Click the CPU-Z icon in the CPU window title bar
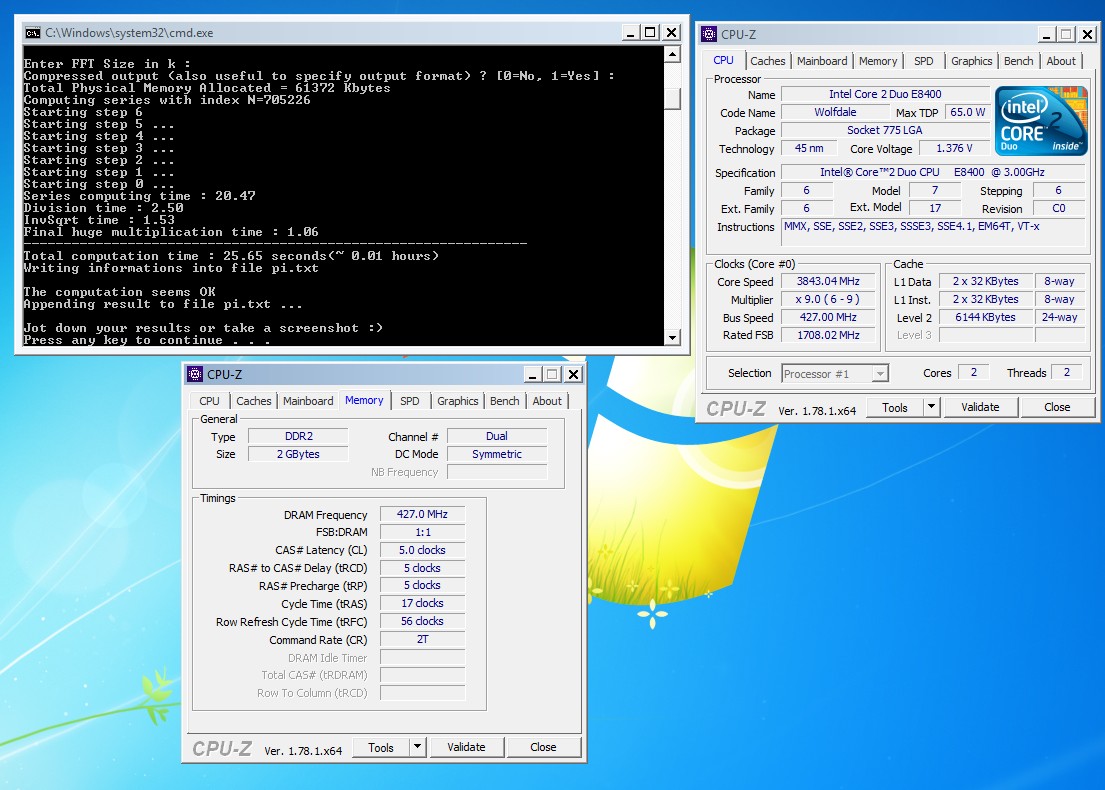This screenshot has width=1105, height=790. pos(709,34)
